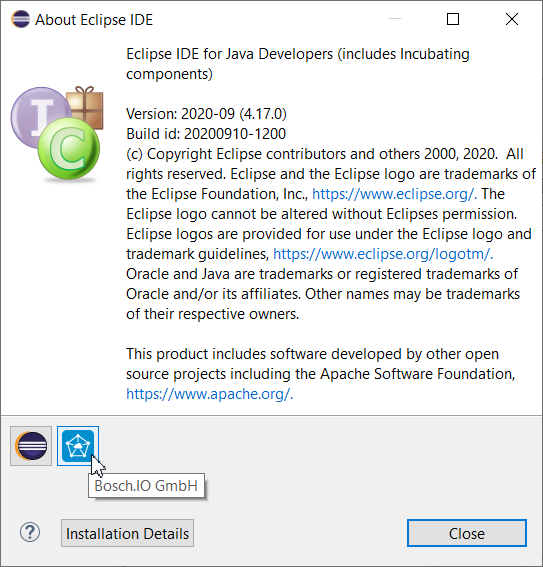Screen dimensions: 543x567
Task: Open Installation Details
Action: tap(127, 533)
